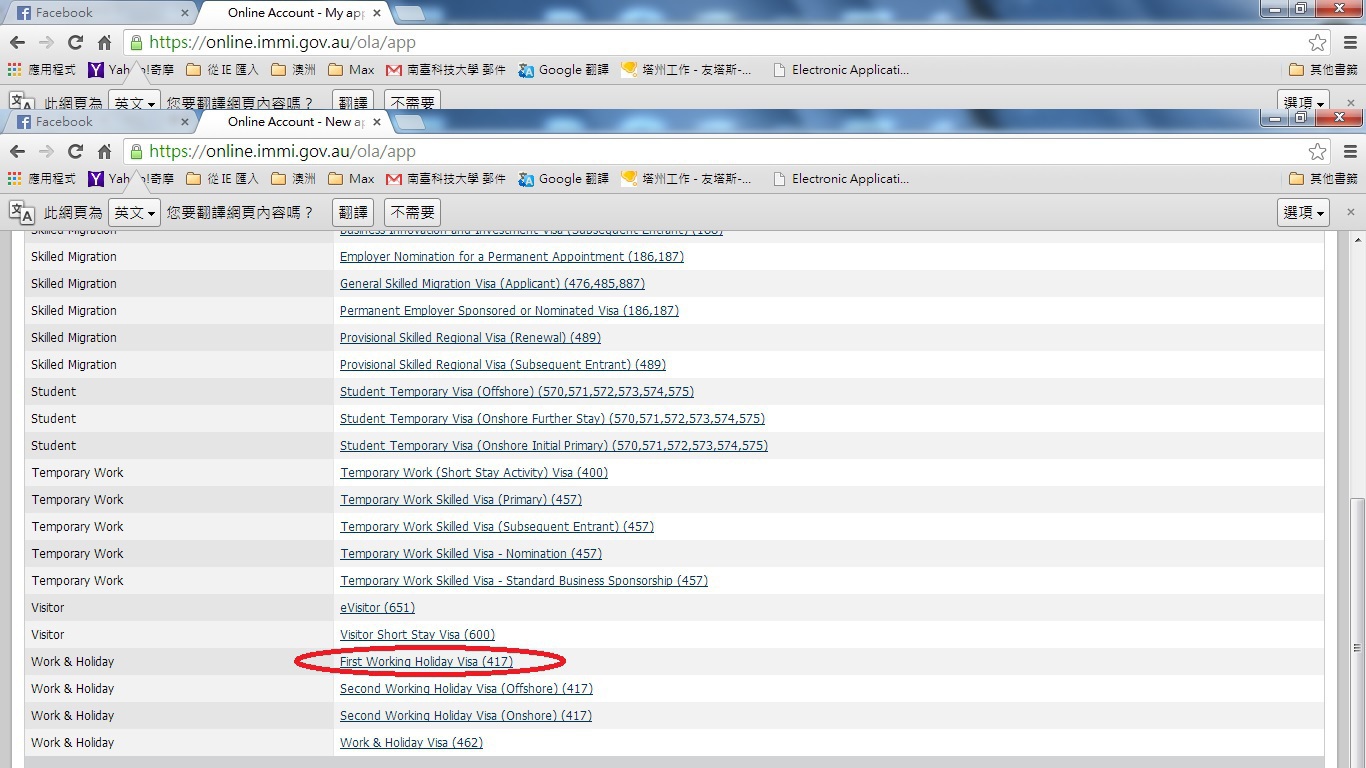Open Electronic Applicati... bookmark in New app window

[x=841, y=179]
